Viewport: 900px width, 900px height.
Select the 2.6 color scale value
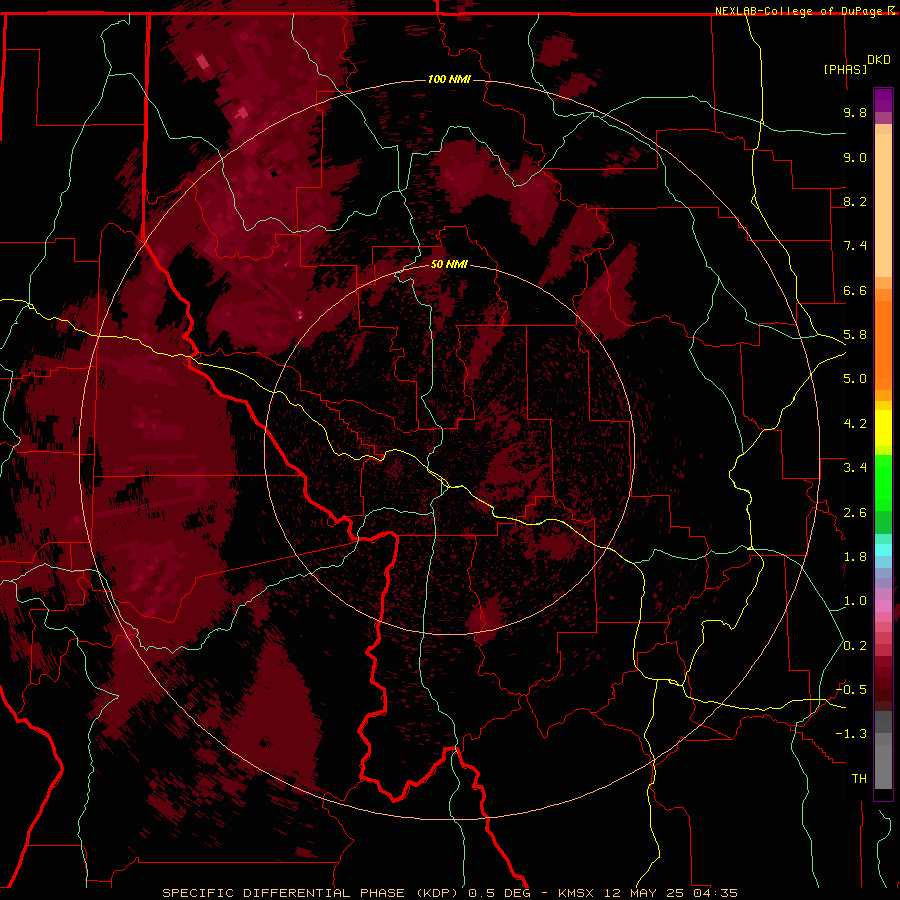pyautogui.click(x=855, y=513)
